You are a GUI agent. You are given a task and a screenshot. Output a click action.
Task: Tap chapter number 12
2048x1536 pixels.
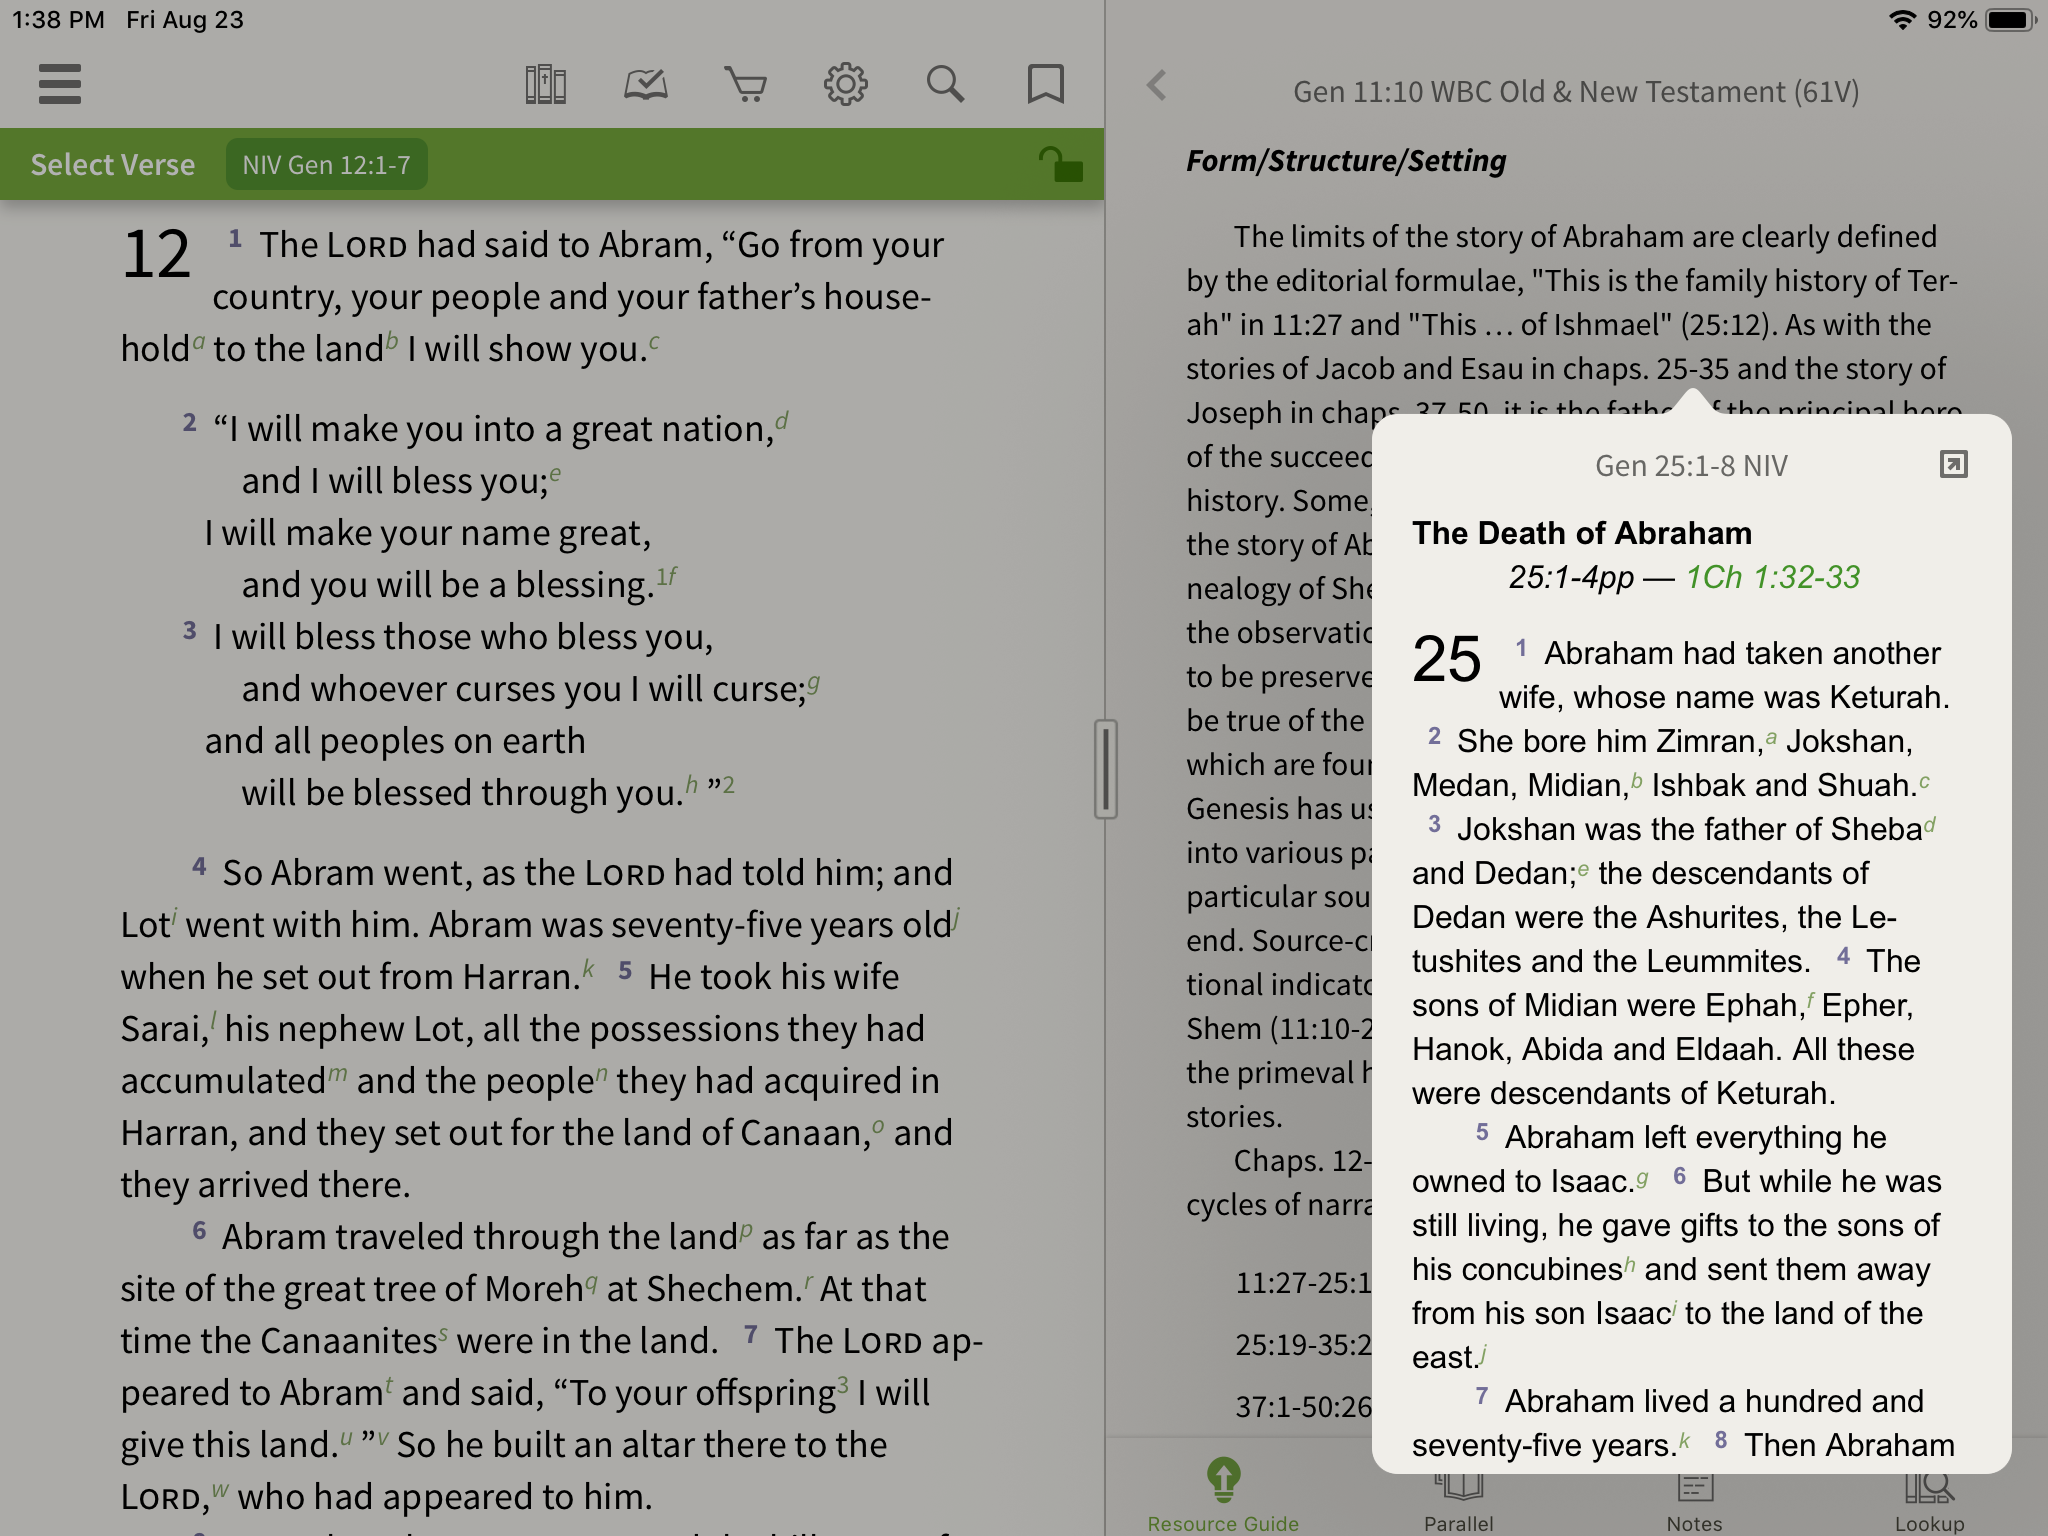coord(156,254)
